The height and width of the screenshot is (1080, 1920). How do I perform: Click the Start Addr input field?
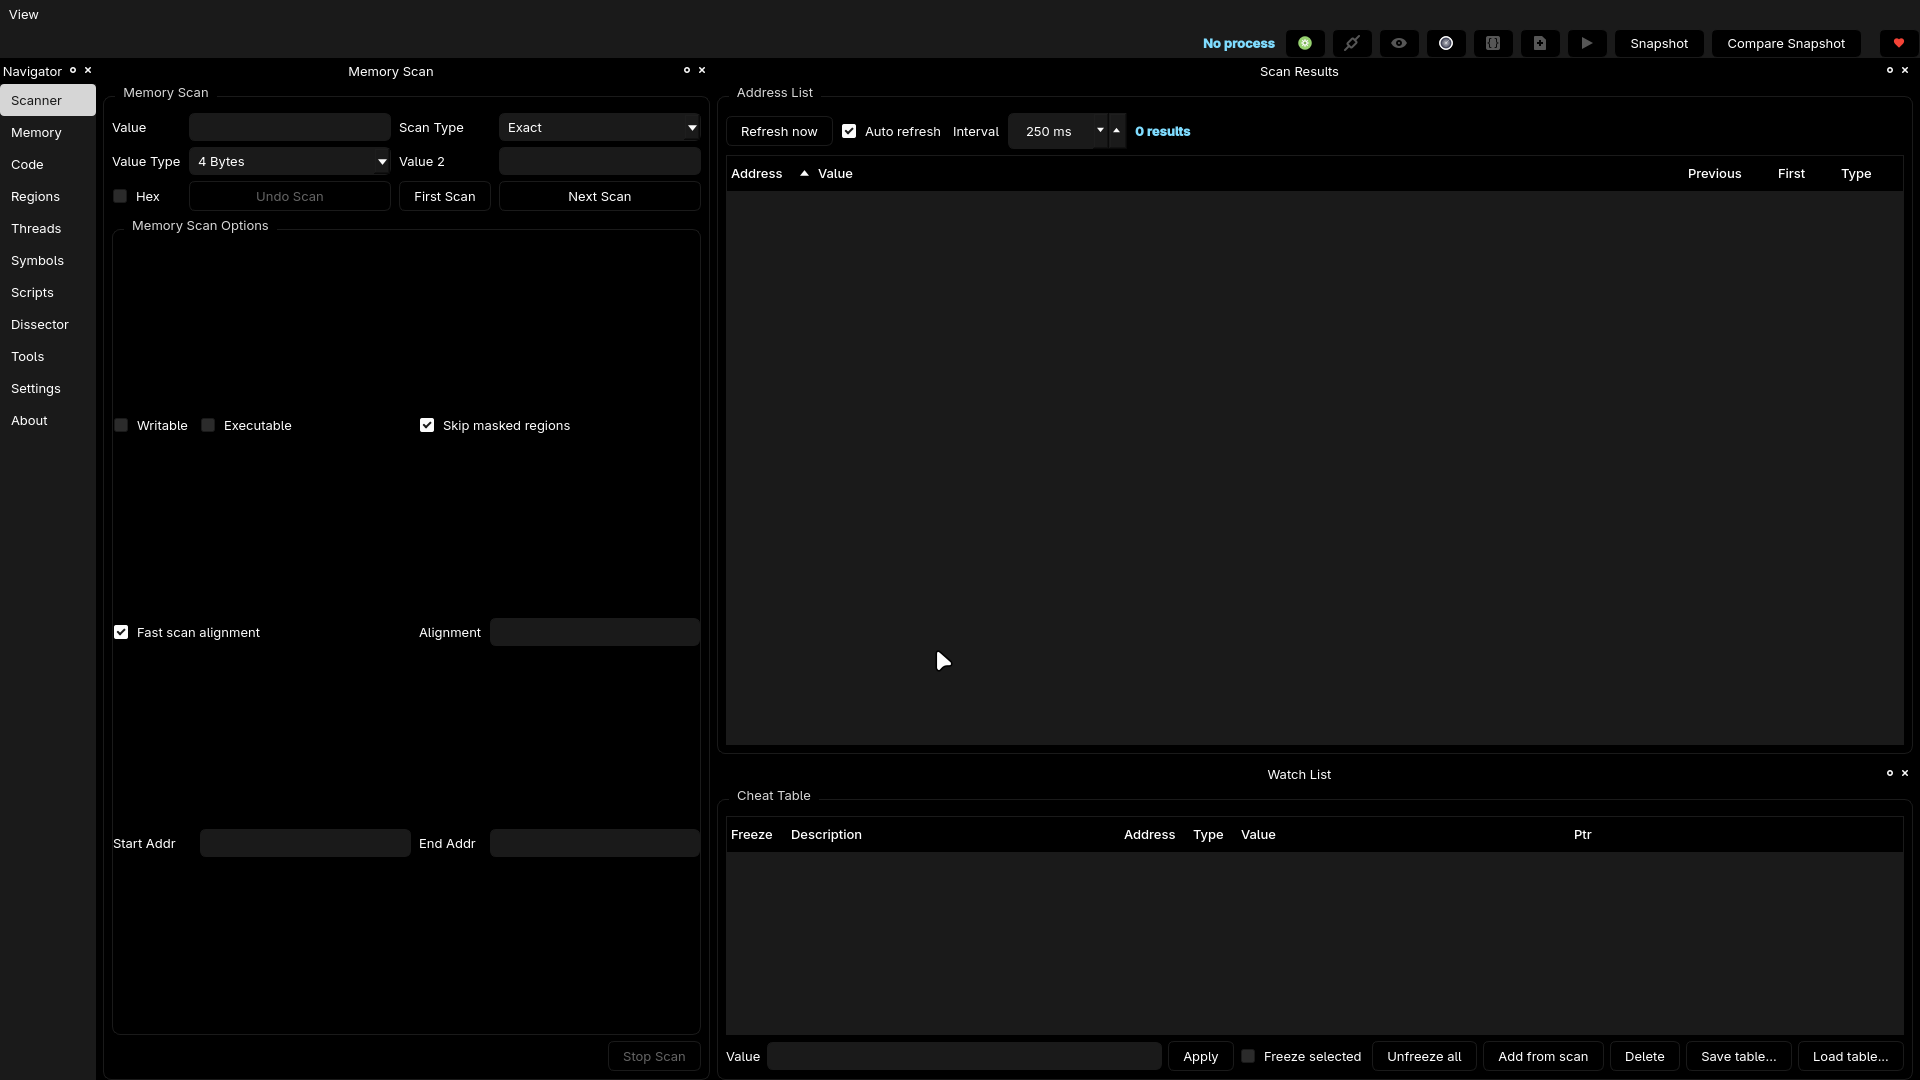305,843
